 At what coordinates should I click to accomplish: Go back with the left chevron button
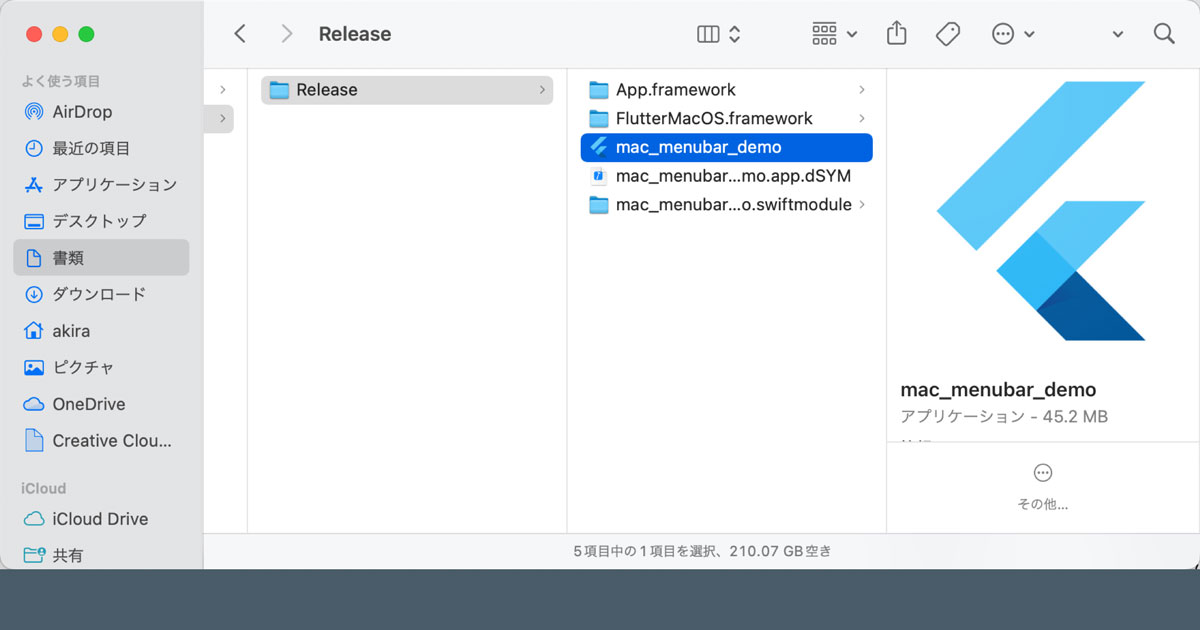click(240, 34)
